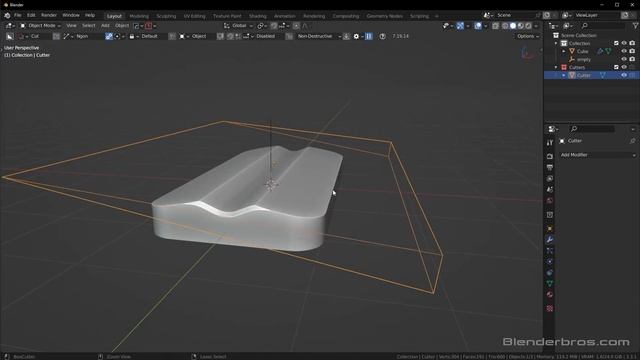
Task: Open the Object Constraints properties tab
Action: [x=550, y=273]
